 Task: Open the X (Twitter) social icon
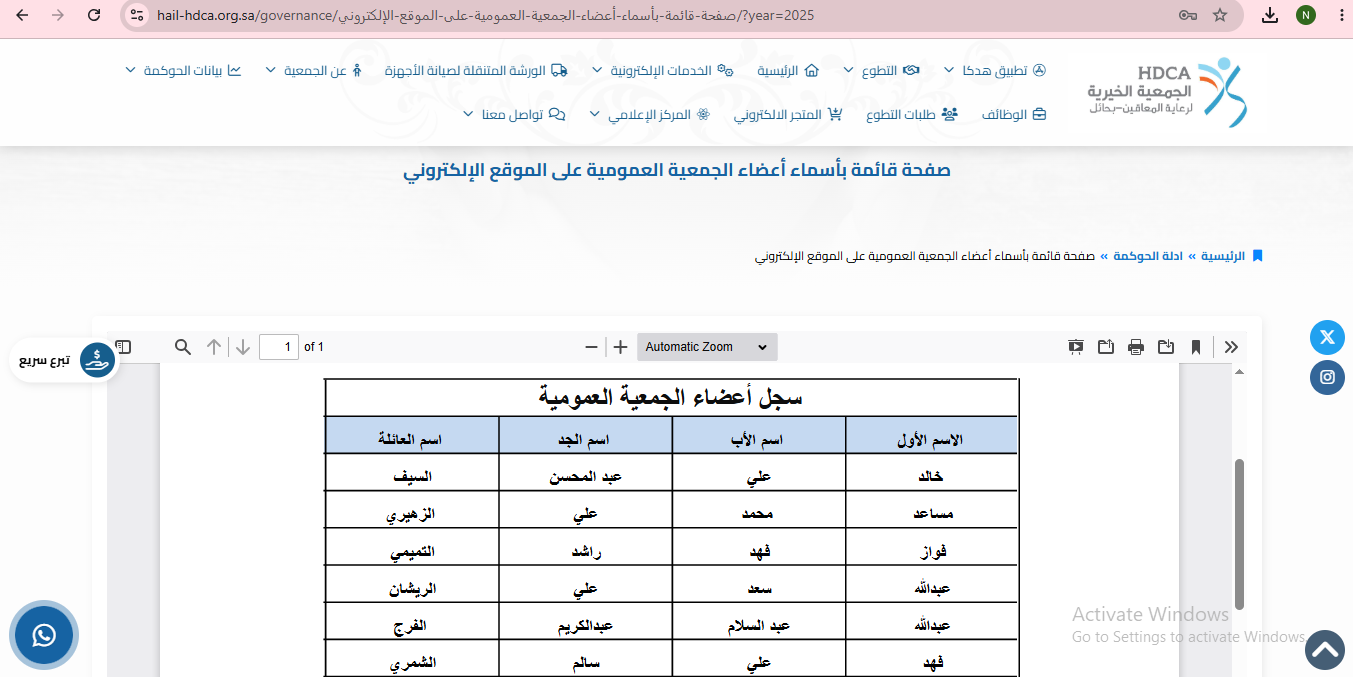1327,337
